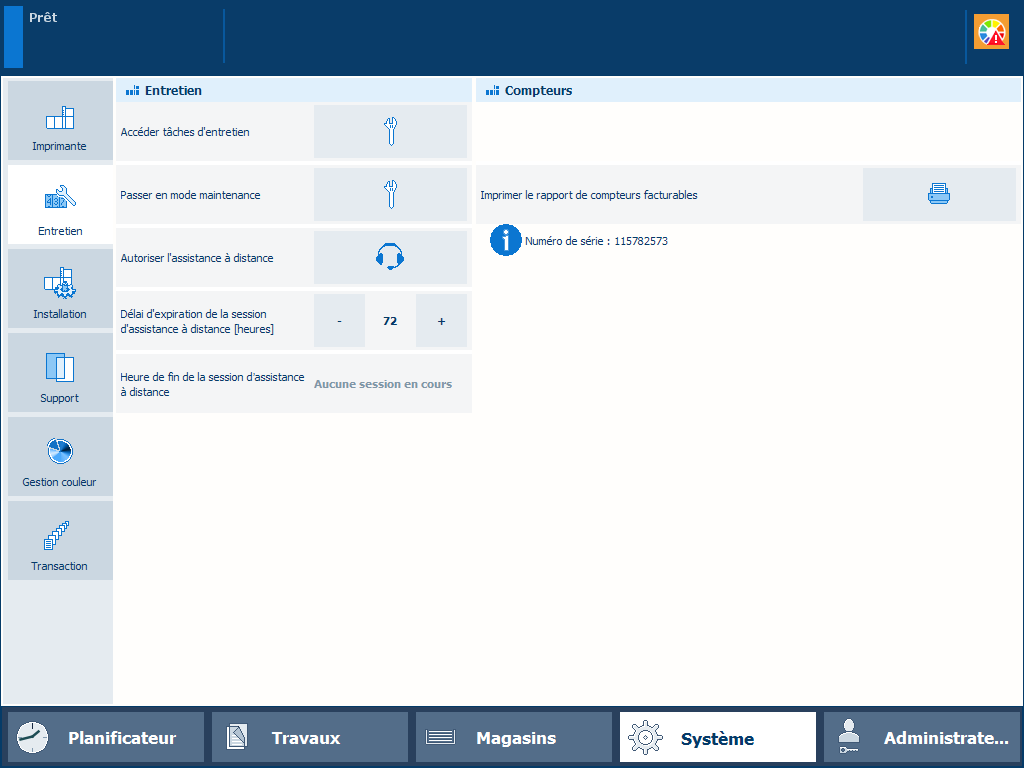Open the Imprimante section in sidebar
This screenshot has height=768, width=1024.
pyautogui.click(x=60, y=122)
